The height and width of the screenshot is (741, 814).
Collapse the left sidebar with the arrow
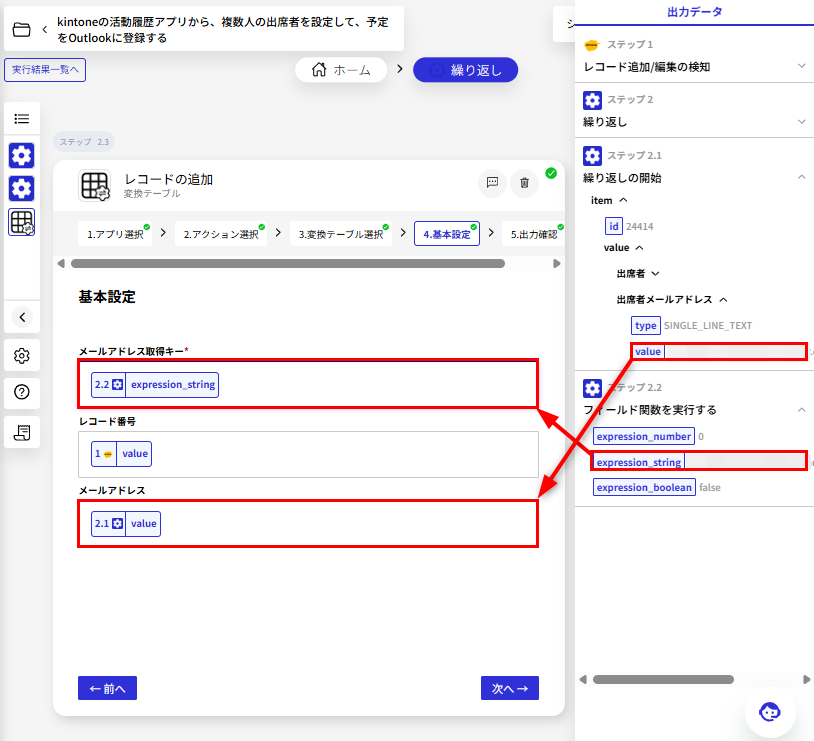pyautogui.click(x=22, y=317)
